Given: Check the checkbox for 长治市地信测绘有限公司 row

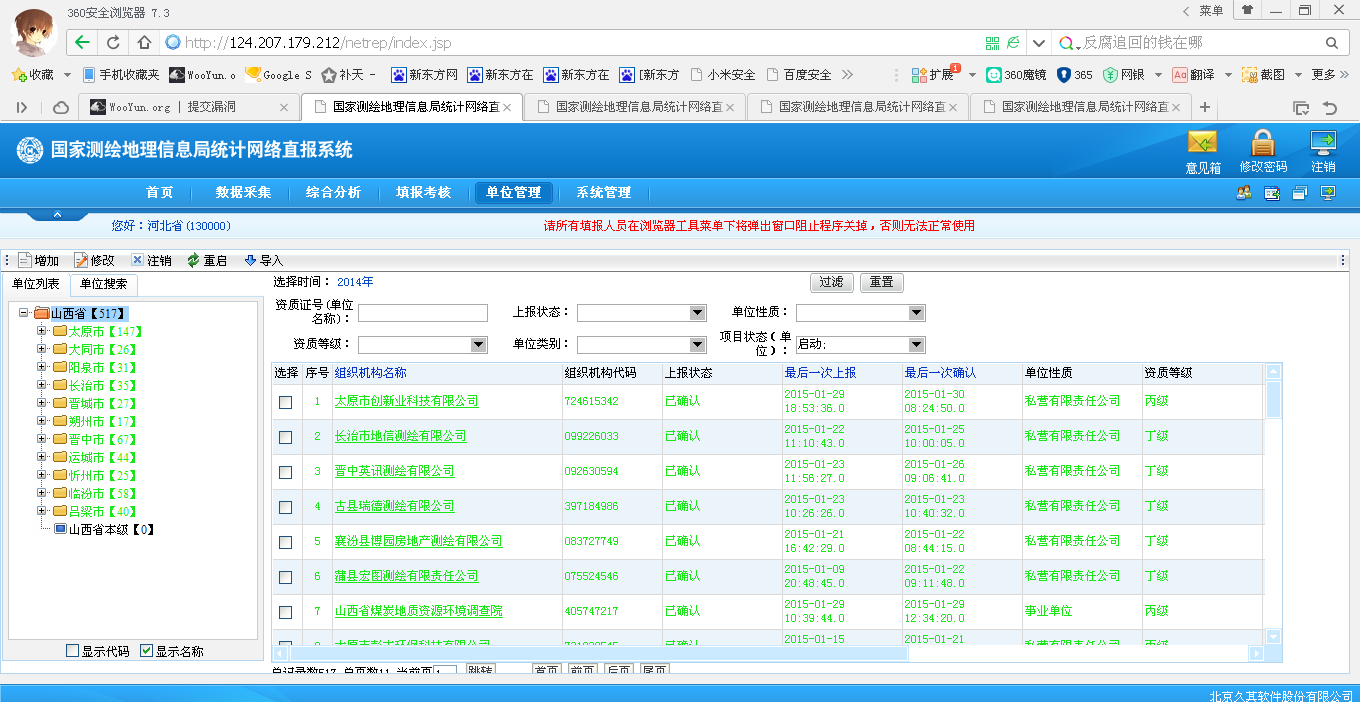Looking at the screenshot, I should (286, 437).
